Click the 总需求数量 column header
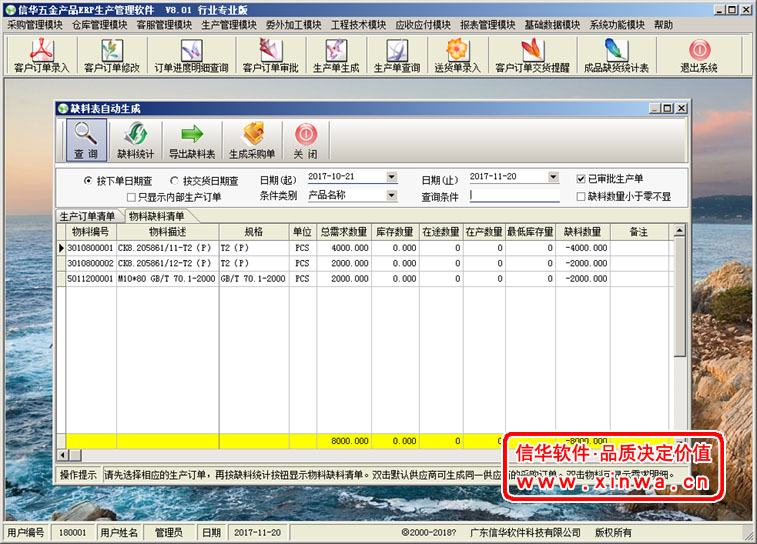This screenshot has width=757, height=544. [344, 232]
